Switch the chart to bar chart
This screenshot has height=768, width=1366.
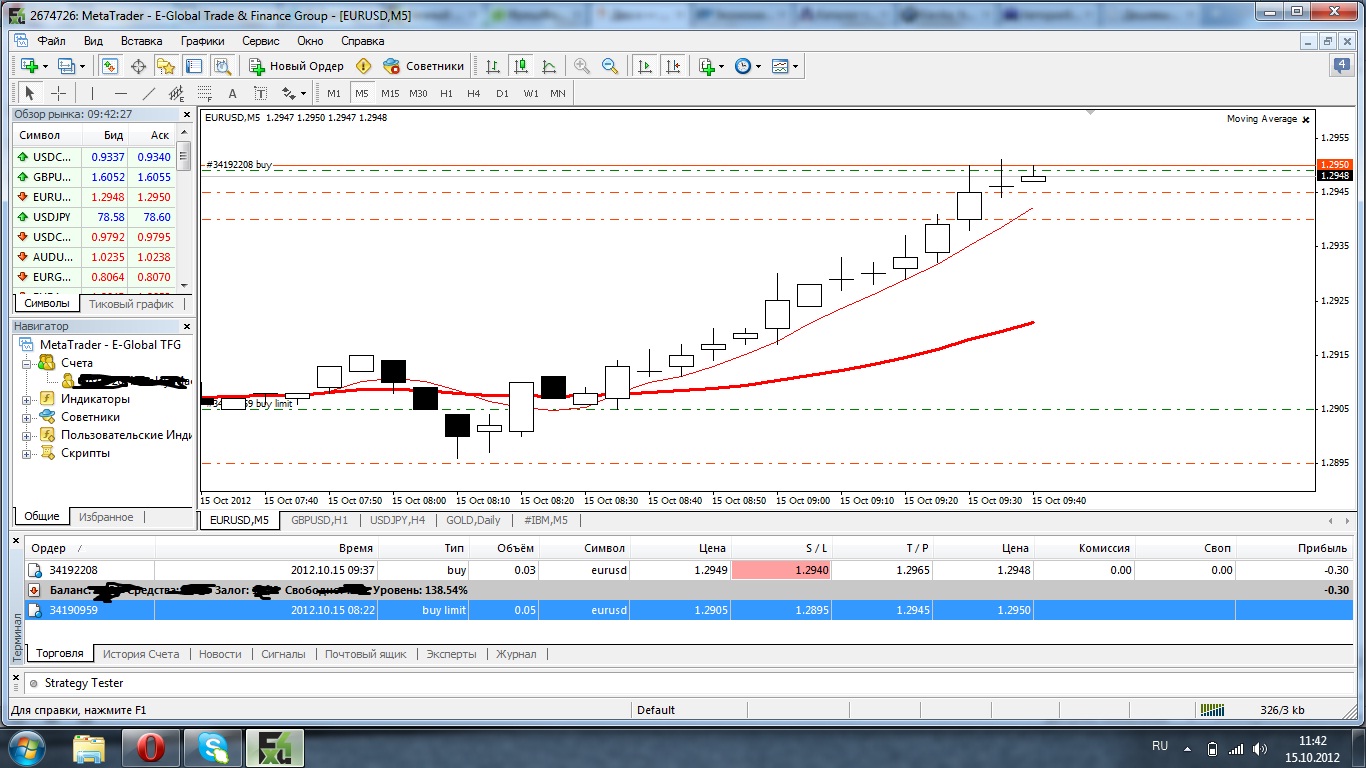point(493,66)
